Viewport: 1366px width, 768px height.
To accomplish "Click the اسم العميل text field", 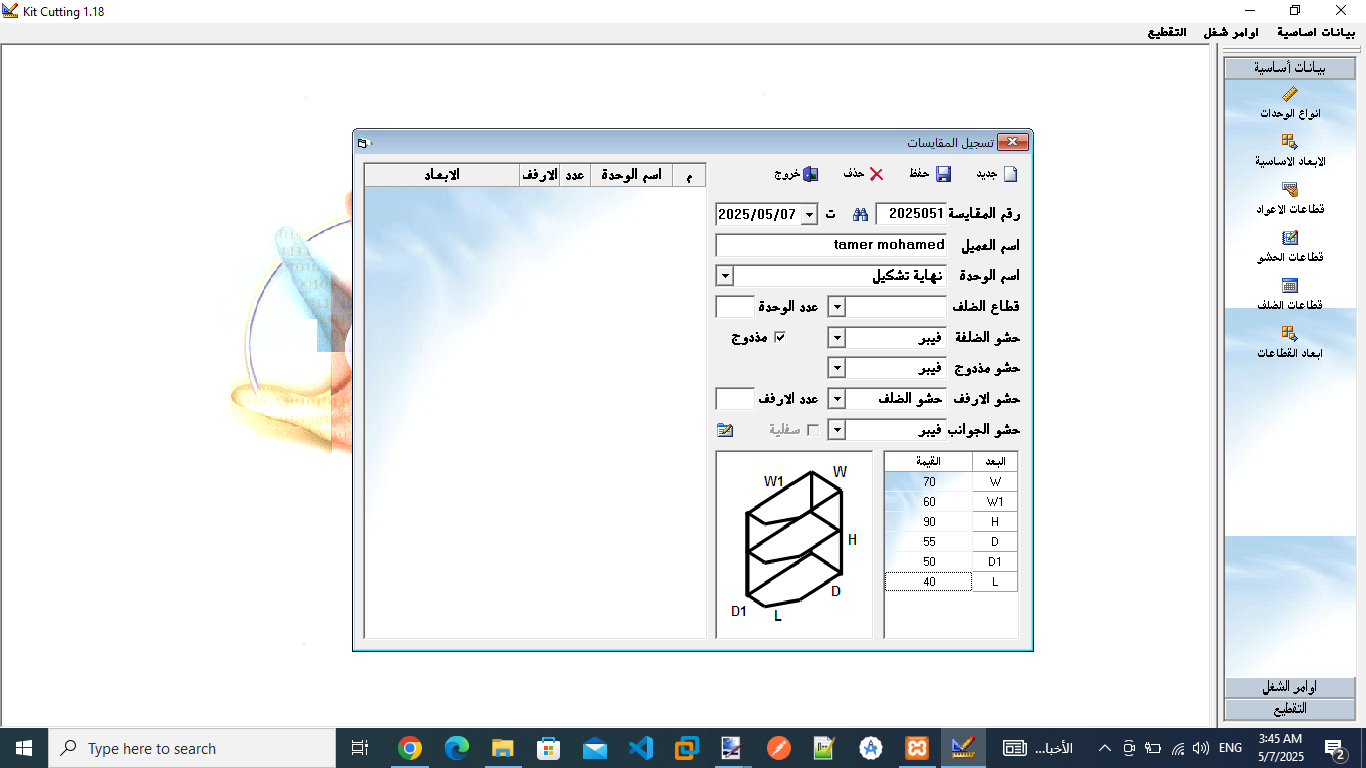I will click(x=831, y=245).
